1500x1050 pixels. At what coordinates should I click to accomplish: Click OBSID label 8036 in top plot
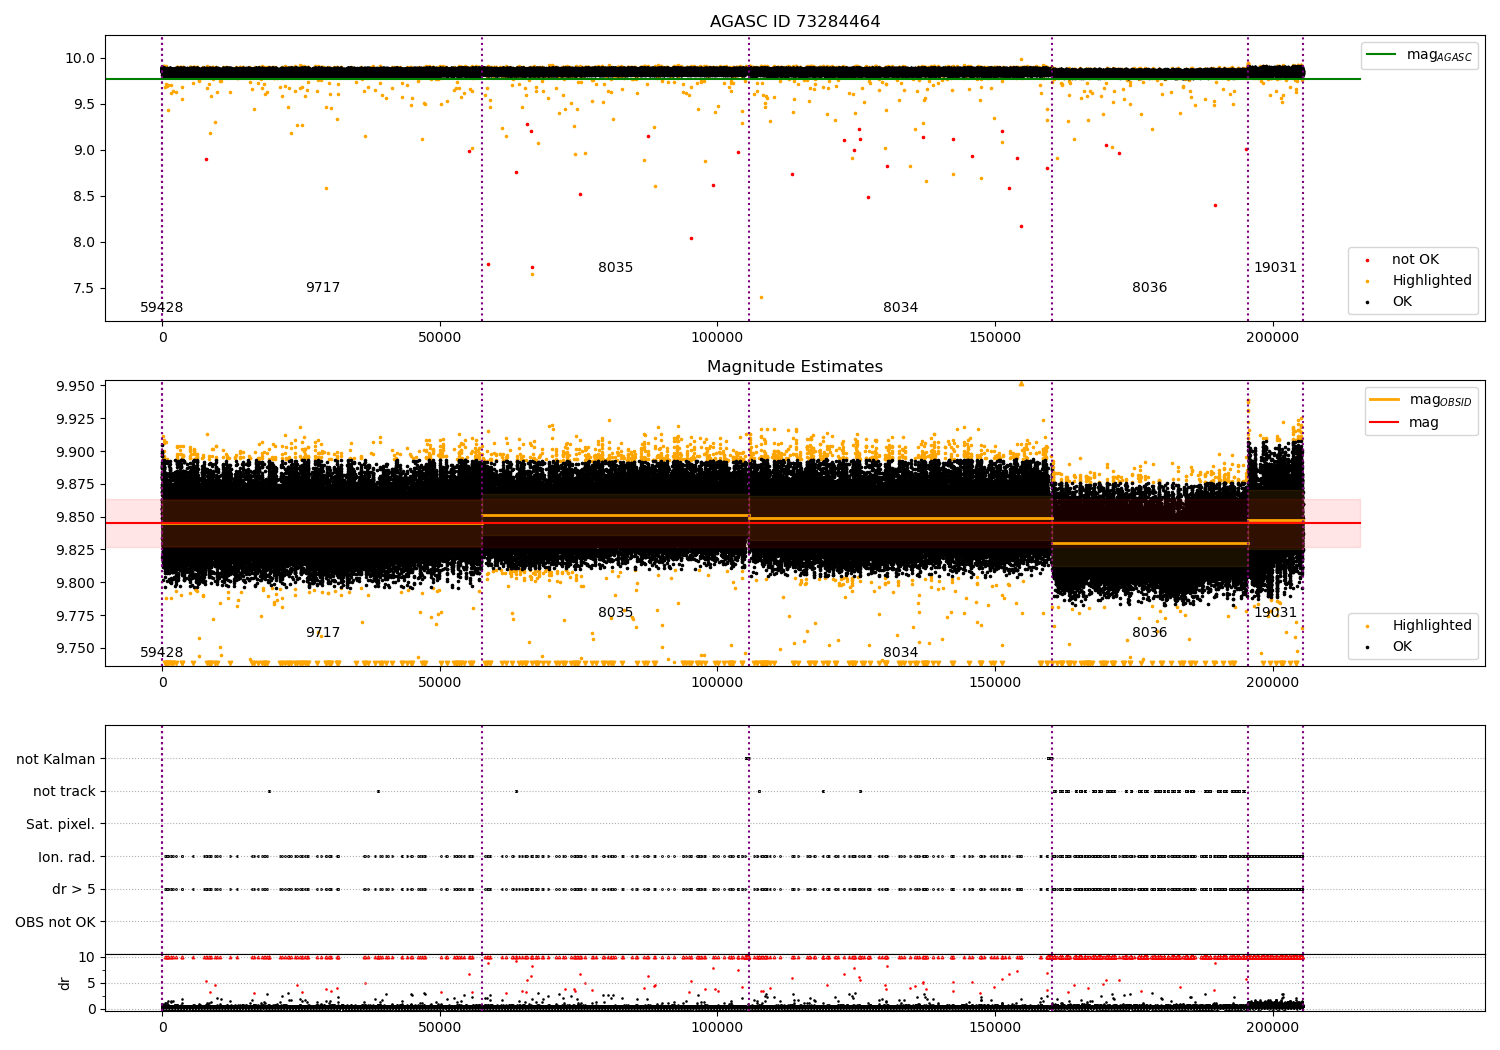(1150, 288)
